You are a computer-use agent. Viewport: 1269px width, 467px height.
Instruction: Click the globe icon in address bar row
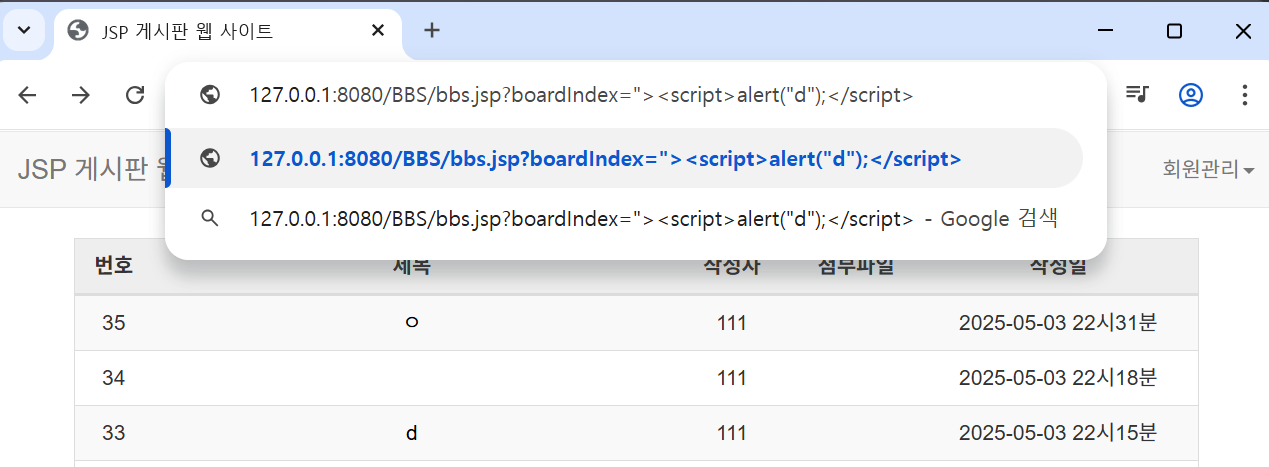pyautogui.click(x=210, y=96)
